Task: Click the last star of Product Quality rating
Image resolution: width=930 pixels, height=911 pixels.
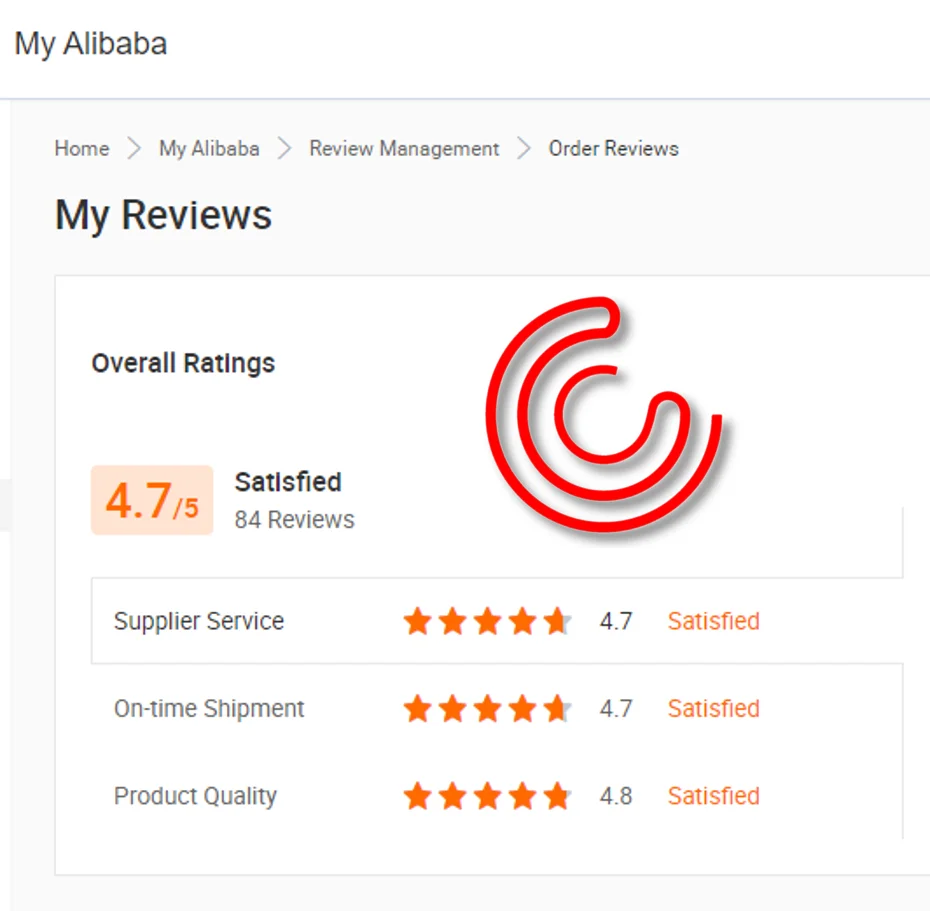Action: [x=558, y=796]
